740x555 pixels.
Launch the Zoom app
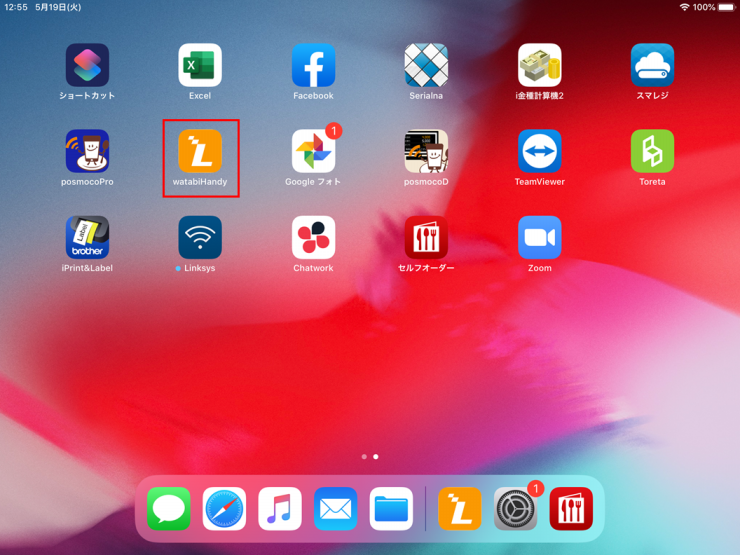pos(539,237)
